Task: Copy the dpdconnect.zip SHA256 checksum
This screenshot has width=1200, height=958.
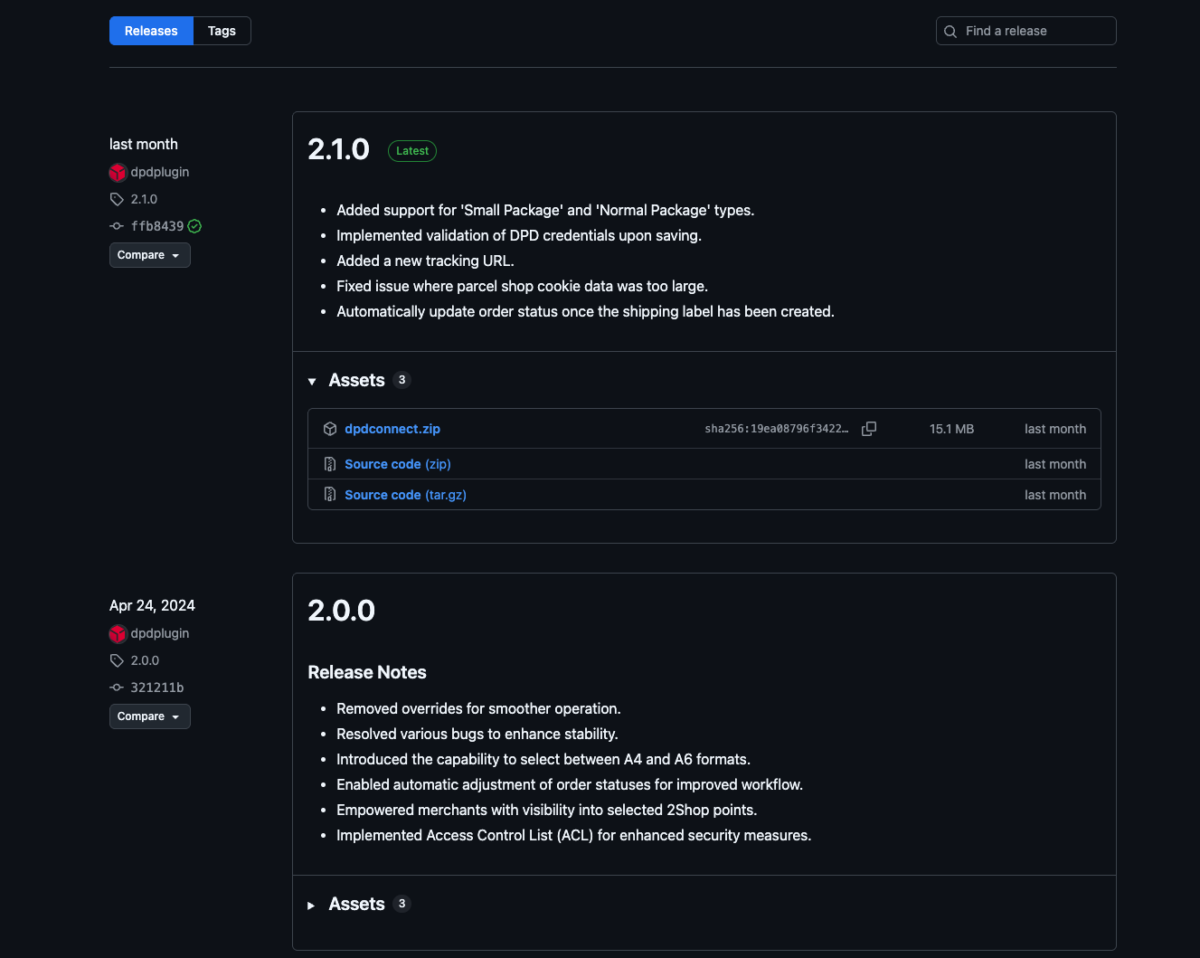Action: pyautogui.click(x=869, y=429)
